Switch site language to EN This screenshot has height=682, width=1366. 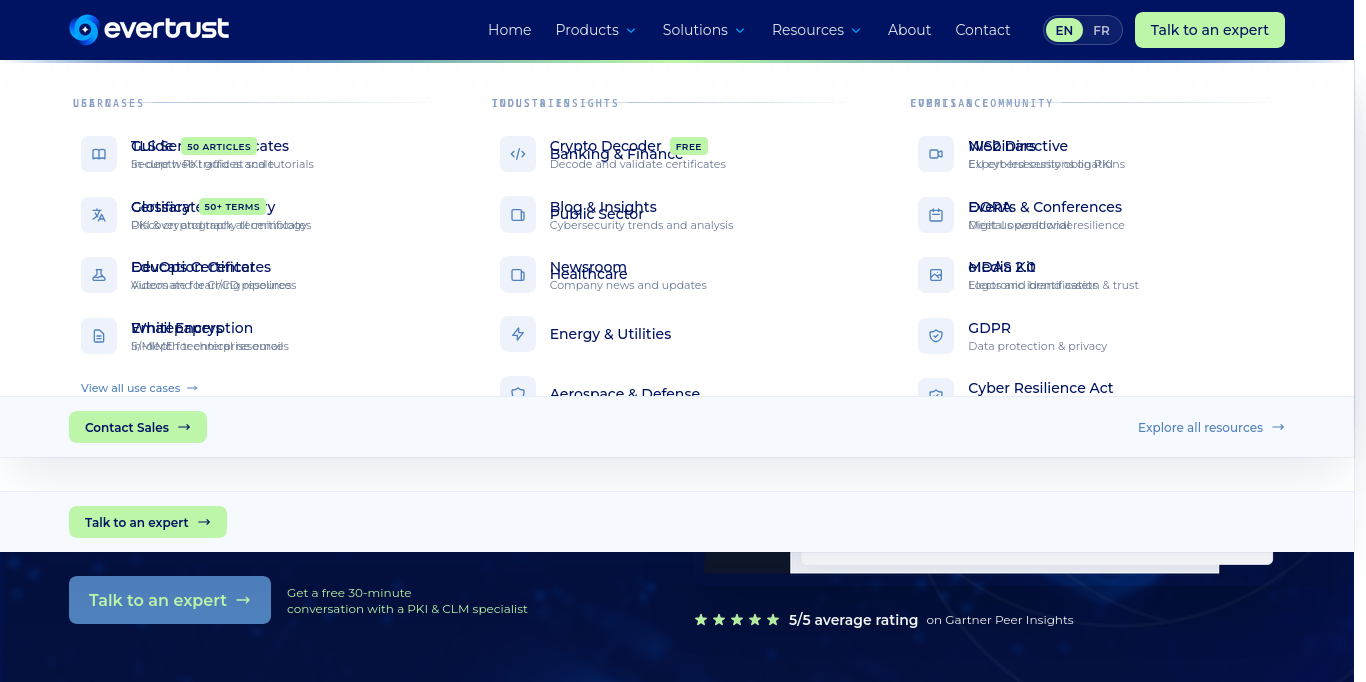pyautogui.click(x=1064, y=30)
